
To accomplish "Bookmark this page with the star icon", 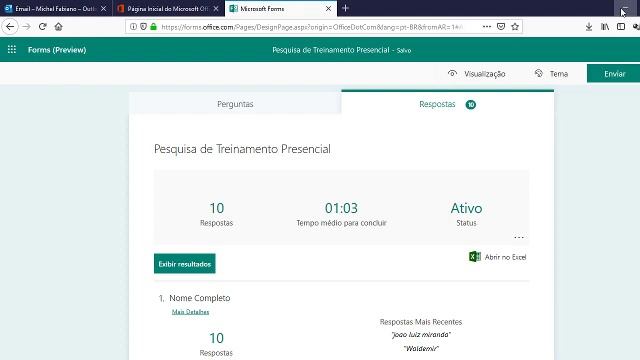I will [x=515, y=27].
